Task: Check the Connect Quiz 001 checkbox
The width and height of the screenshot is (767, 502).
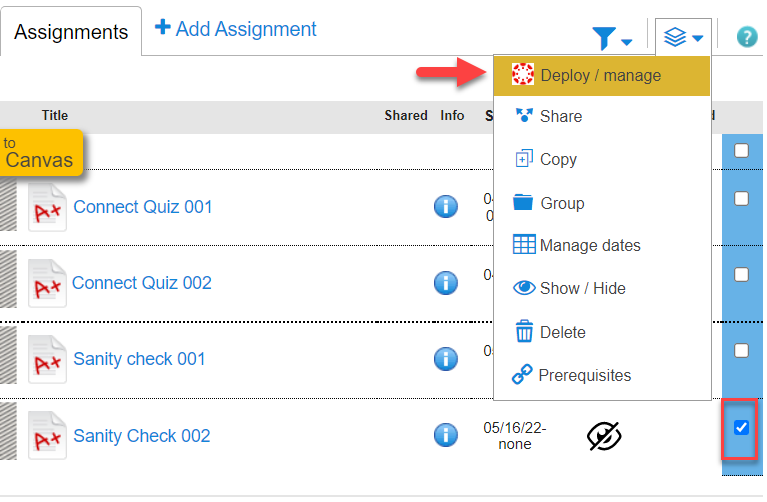Action: pyautogui.click(x=741, y=199)
